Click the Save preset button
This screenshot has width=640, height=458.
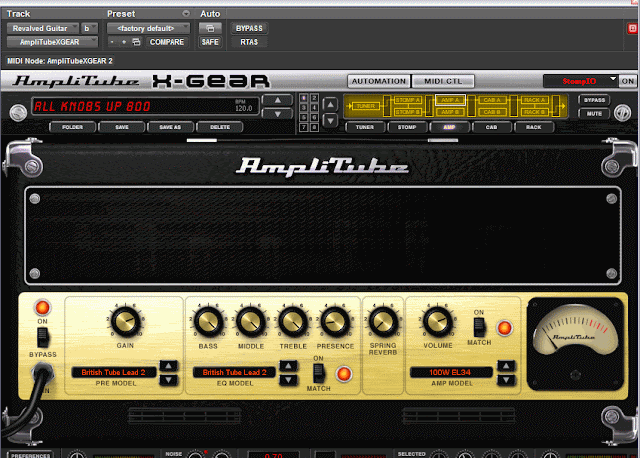pyautogui.click(x=122, y=127)
